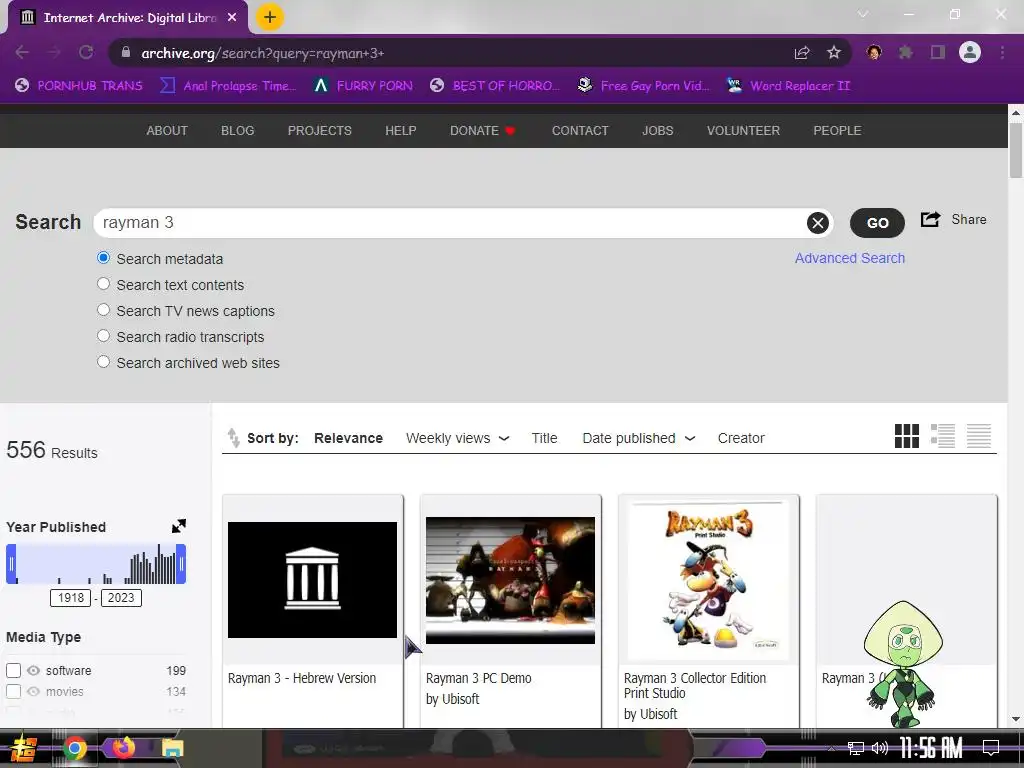Open Chrome from the taskbar
Image resolution: width=1024 pixels, height=768 pixels.
[x=75, y=748]
